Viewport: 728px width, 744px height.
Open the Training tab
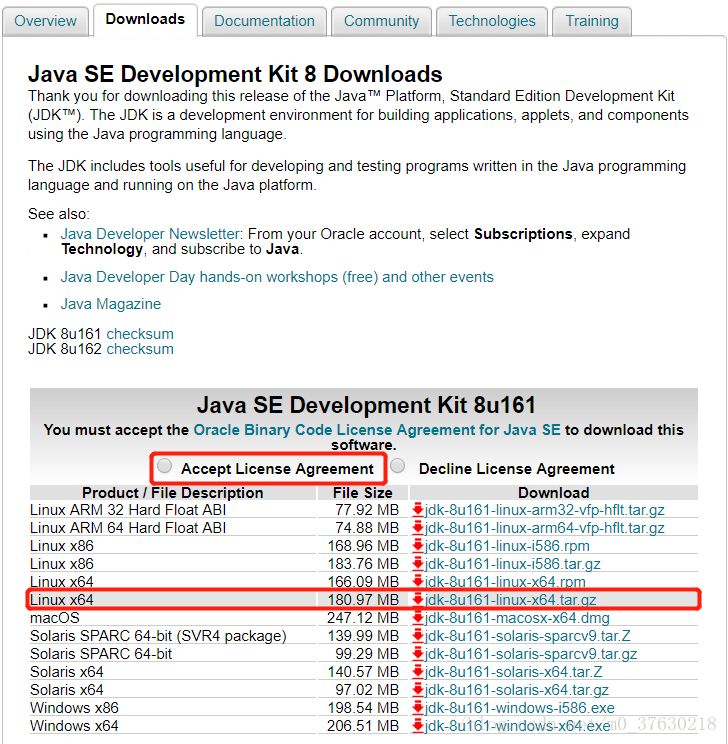point(592,21)
